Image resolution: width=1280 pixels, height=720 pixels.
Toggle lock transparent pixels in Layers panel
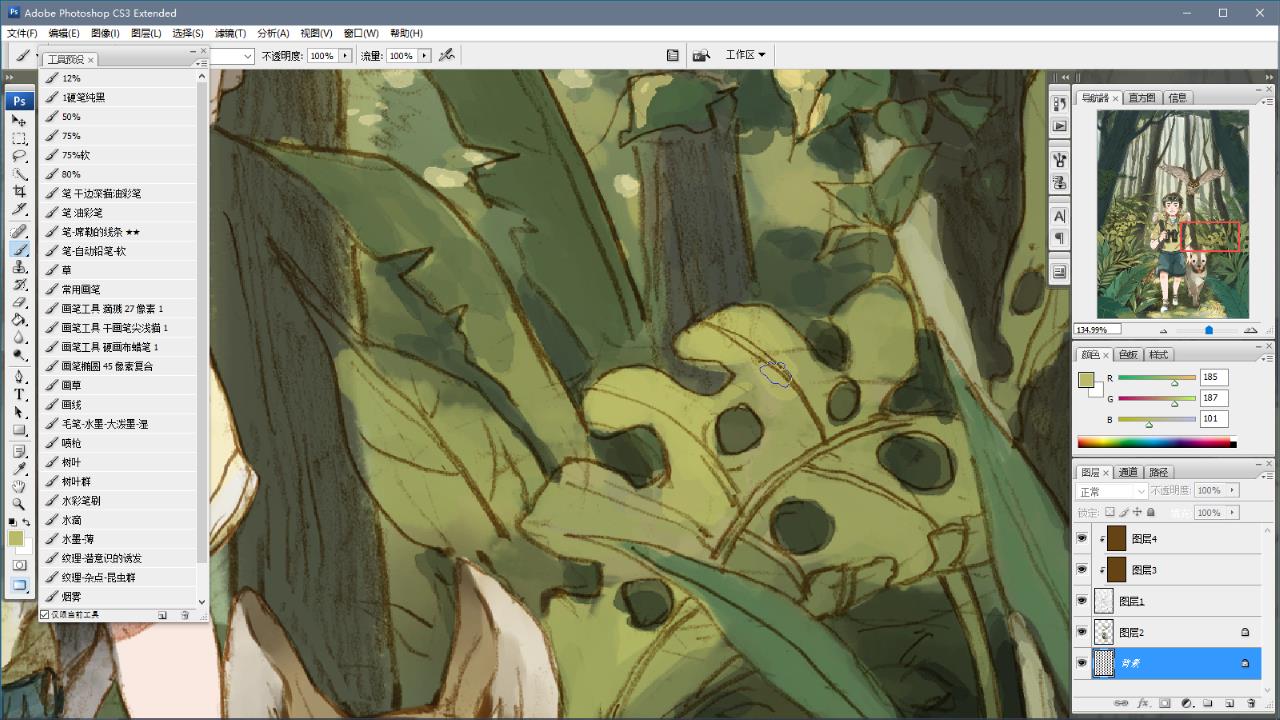[x=1110, y=512]
